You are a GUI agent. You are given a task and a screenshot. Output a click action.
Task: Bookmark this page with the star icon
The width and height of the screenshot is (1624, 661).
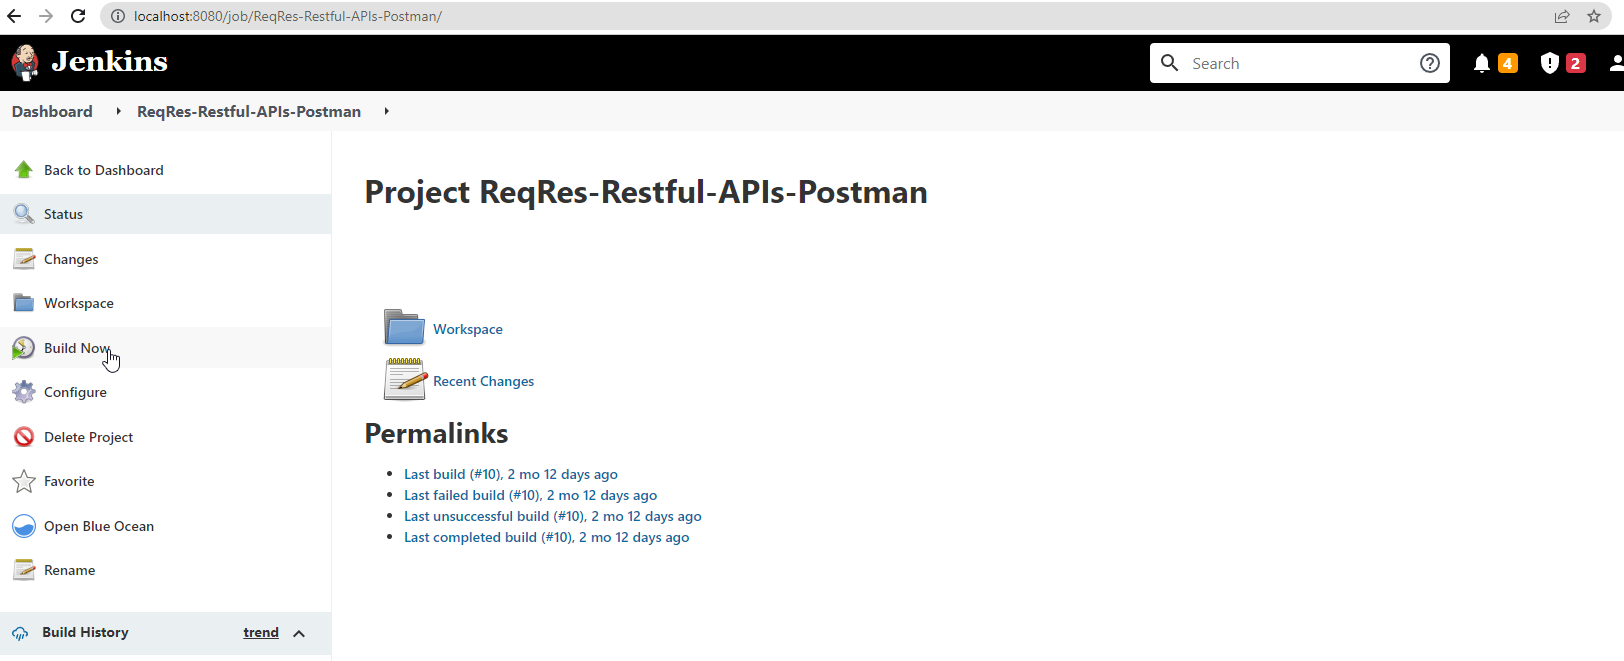pyautogui.click(x=1594, y=16)
